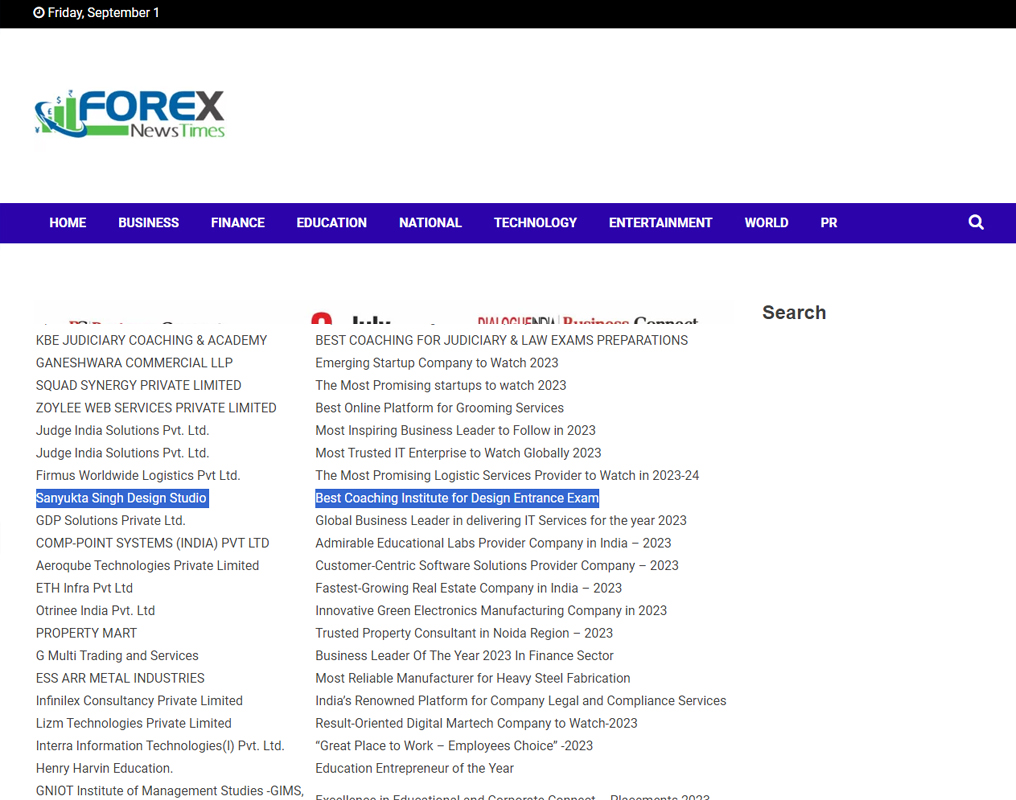Select SQUAD SYNERGY PRIVATE LIMITED row

(139, 385)
